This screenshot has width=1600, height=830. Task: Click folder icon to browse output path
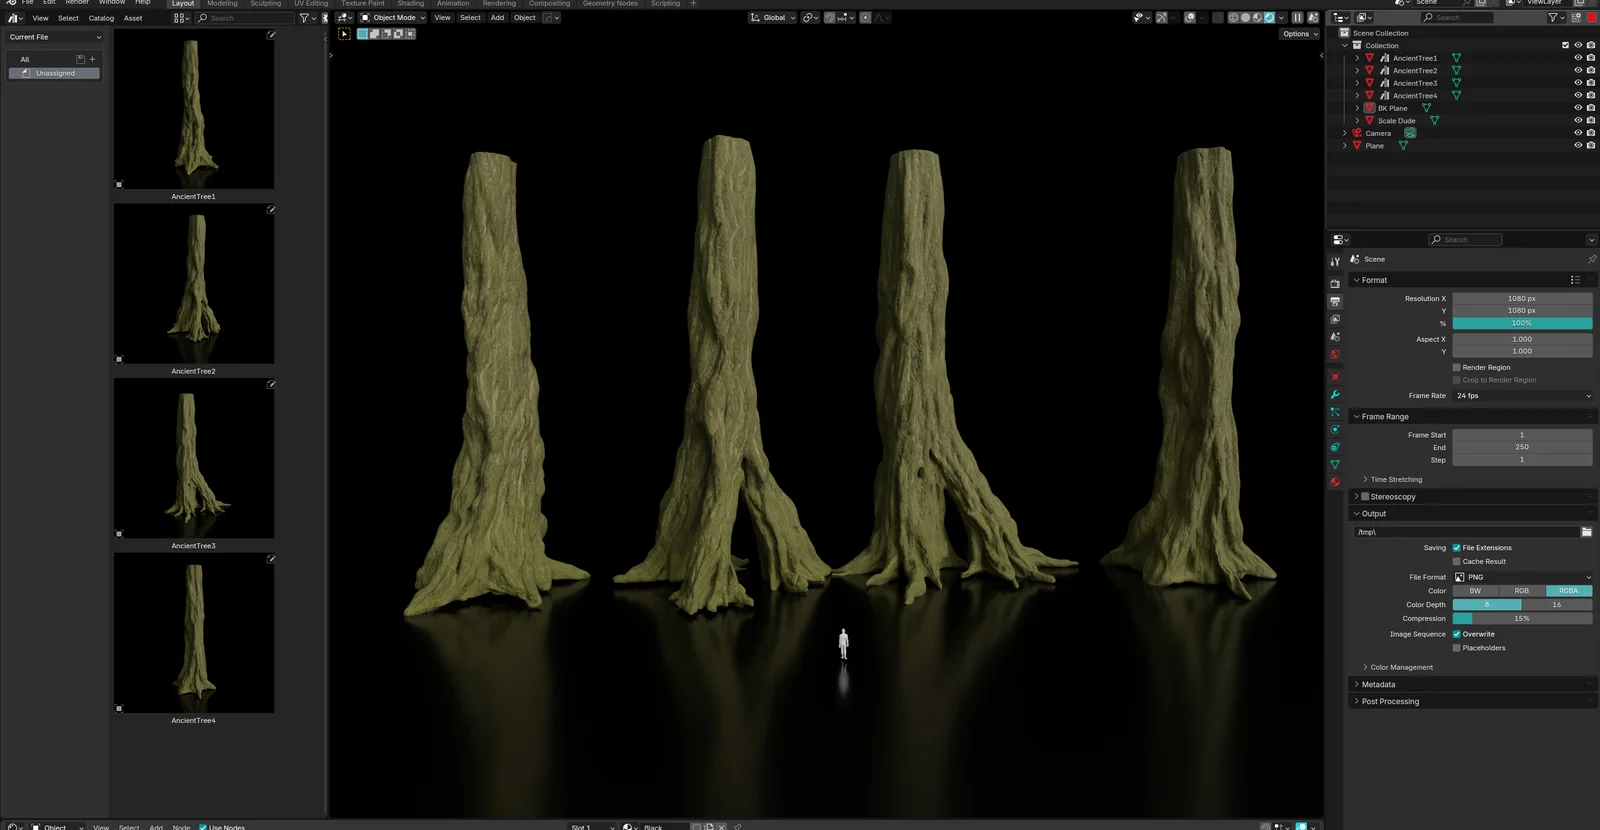[1586, 532]
